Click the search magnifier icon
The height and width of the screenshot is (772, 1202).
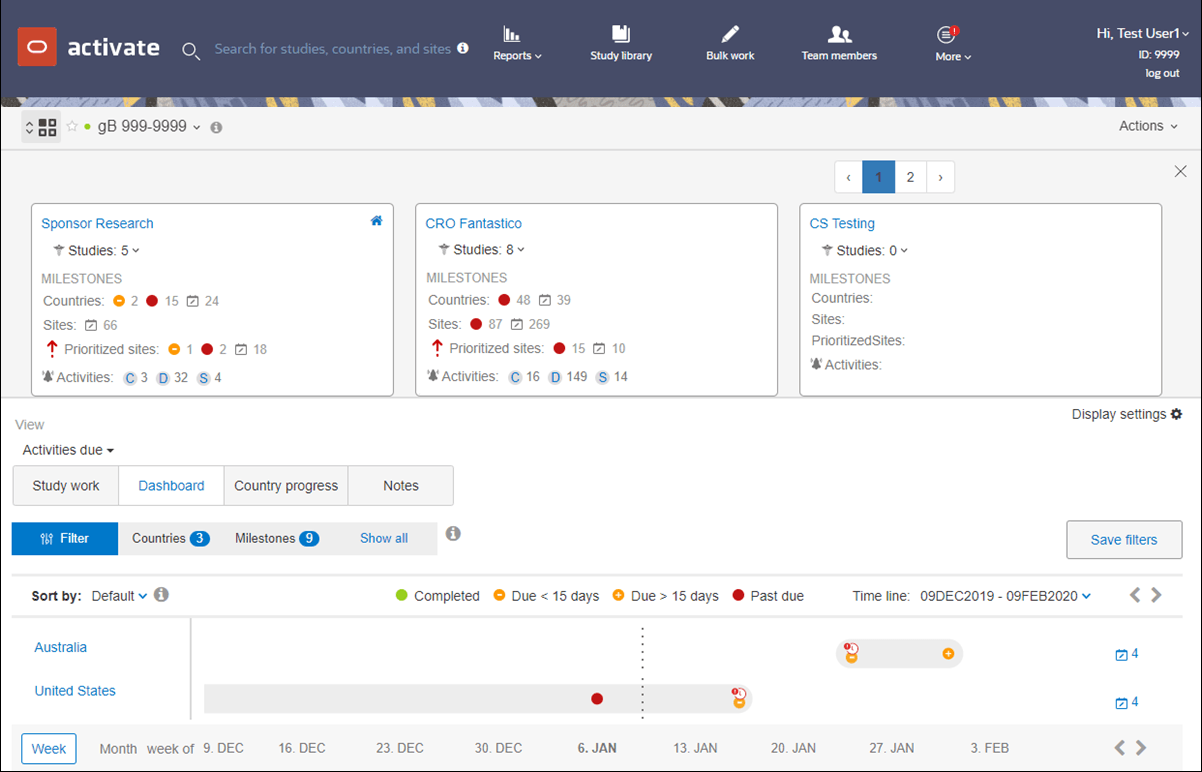coord(191,50)
